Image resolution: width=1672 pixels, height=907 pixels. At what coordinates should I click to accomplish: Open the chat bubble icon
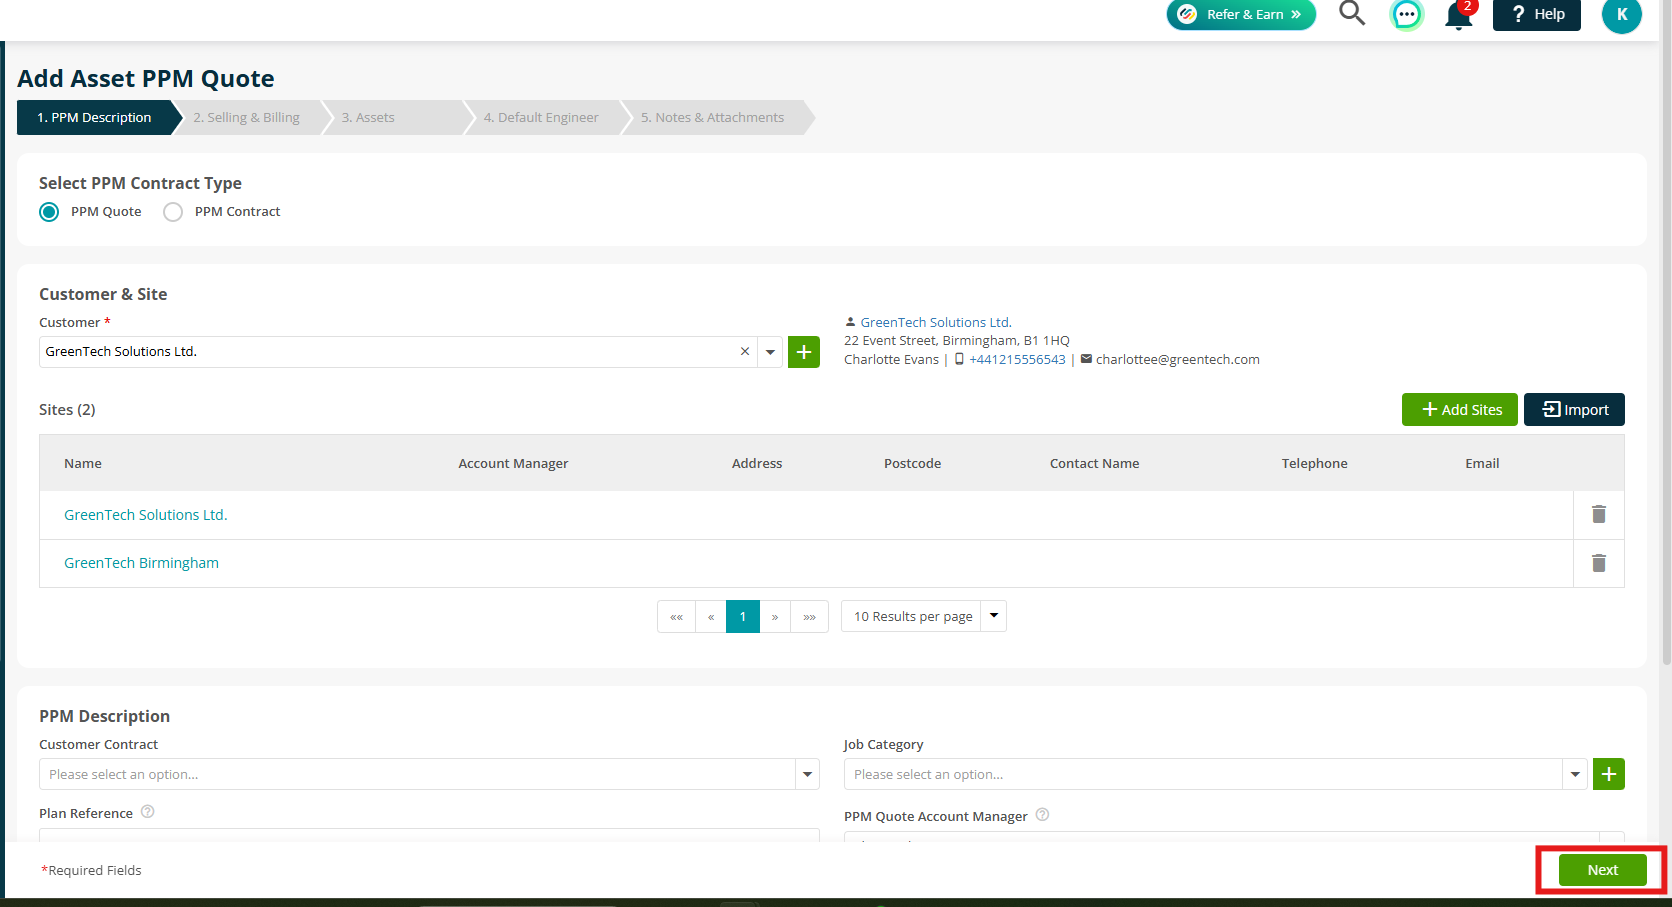point(1407,15)
